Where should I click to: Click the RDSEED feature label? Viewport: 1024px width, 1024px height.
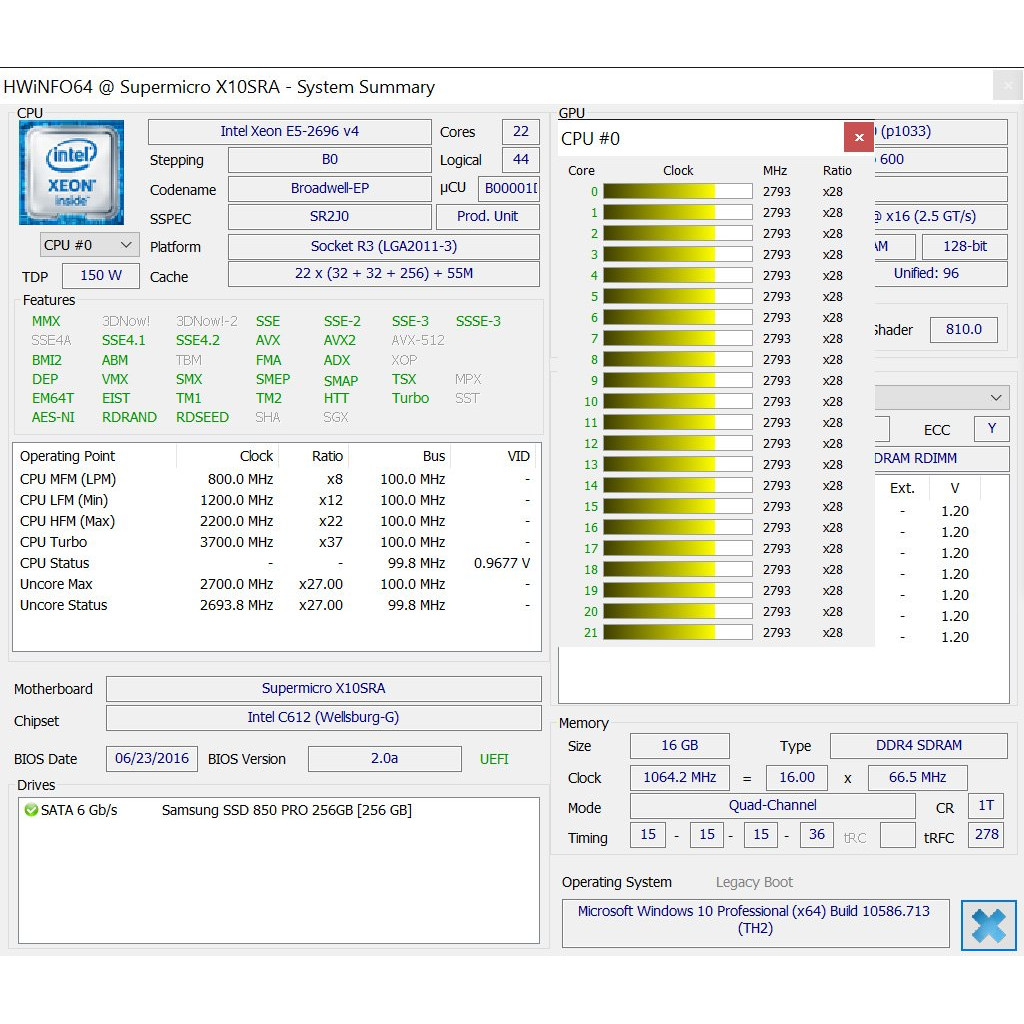point(202,417)
